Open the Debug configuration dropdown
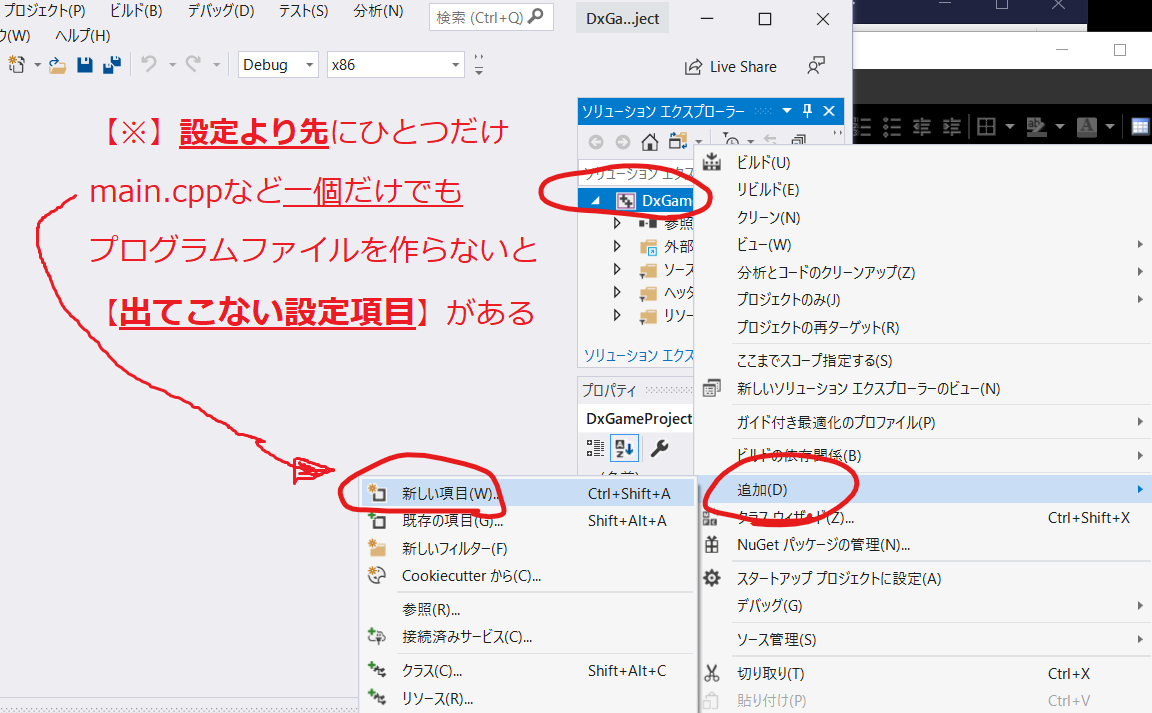 309,65
